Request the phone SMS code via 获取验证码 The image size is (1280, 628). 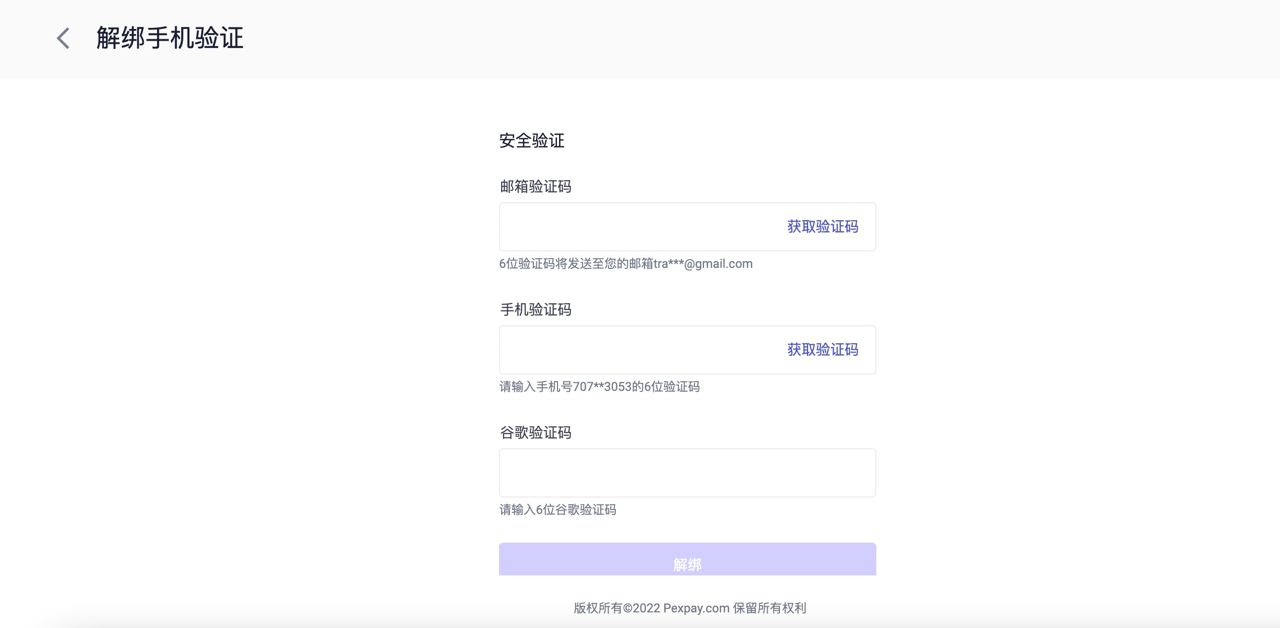click(822, 350)
